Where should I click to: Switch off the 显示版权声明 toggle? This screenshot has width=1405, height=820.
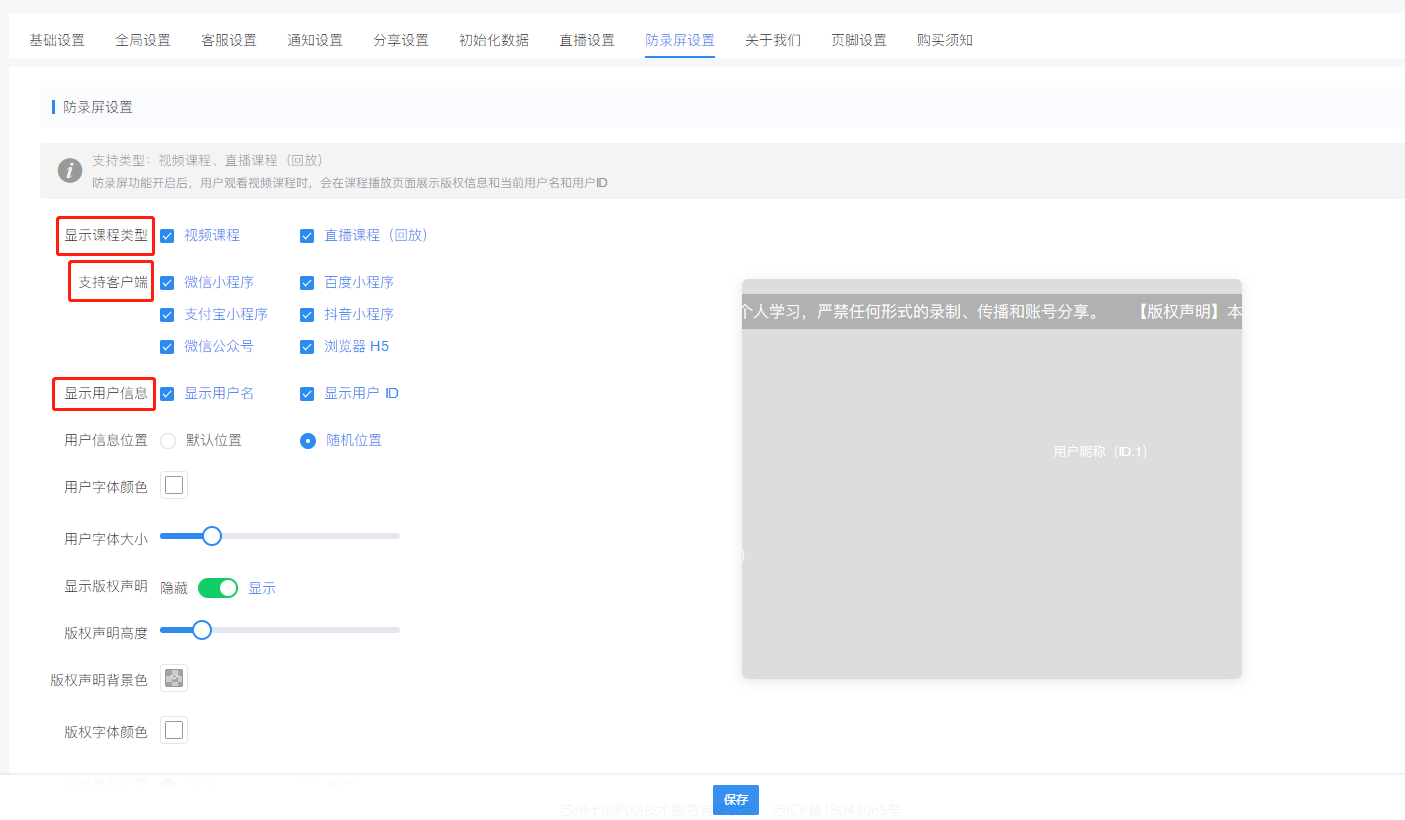coord(218,588)
